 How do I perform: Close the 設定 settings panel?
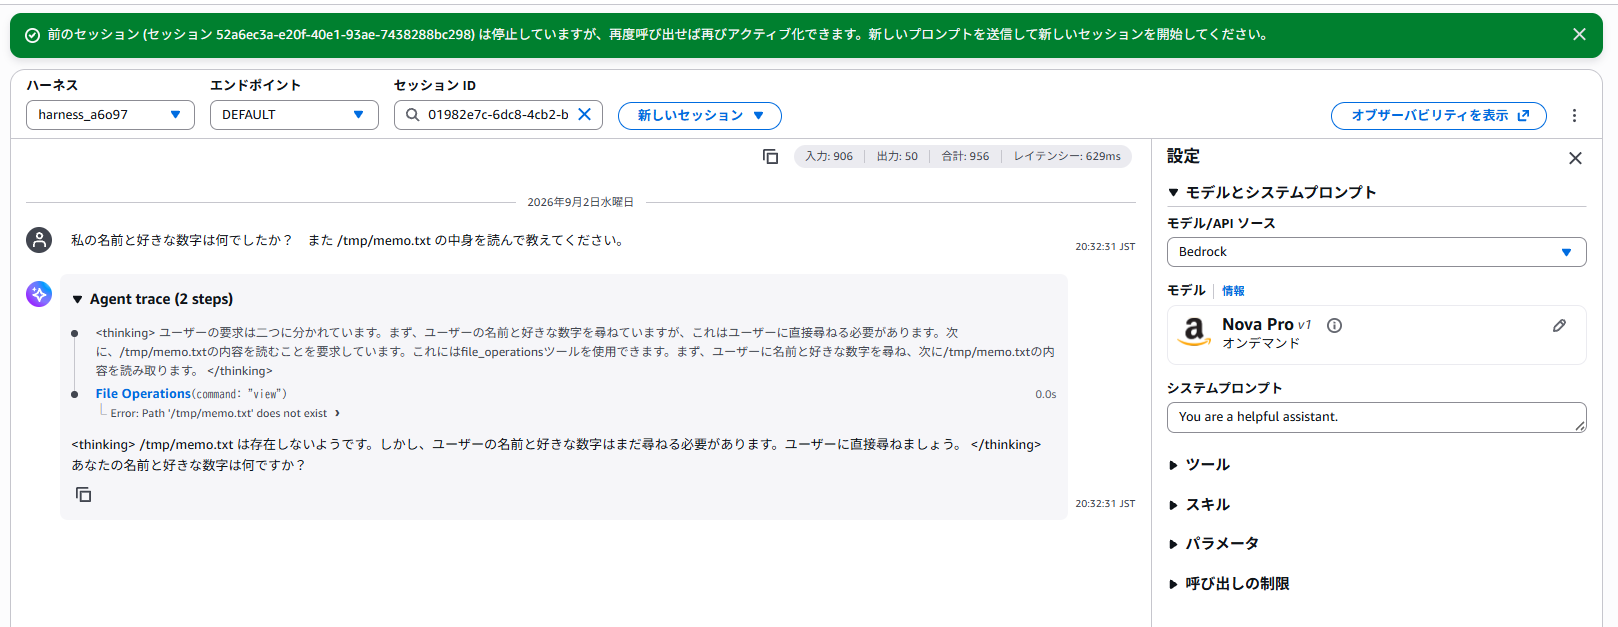[x=1575, y=158]
